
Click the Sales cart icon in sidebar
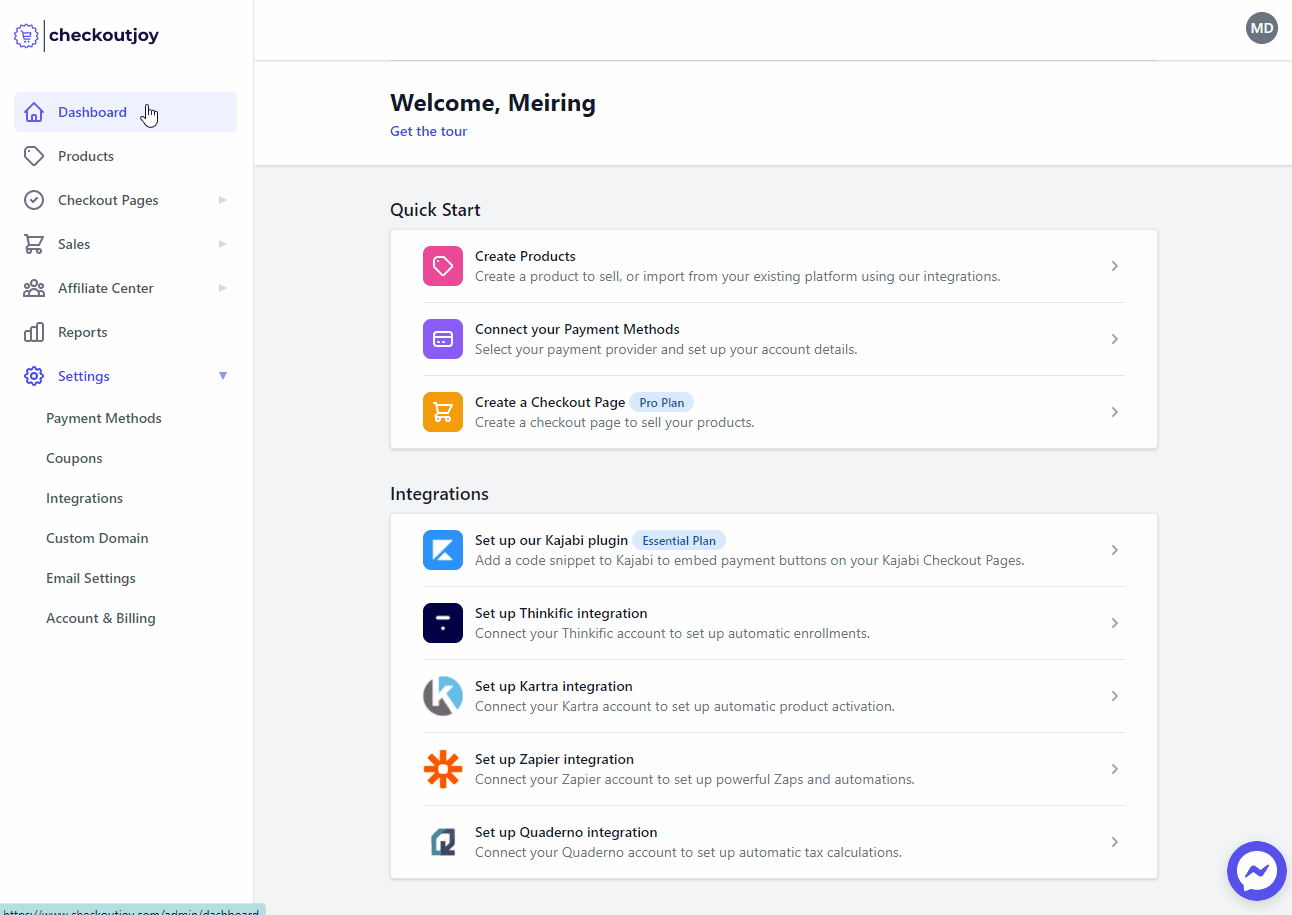tap(34, 244)
